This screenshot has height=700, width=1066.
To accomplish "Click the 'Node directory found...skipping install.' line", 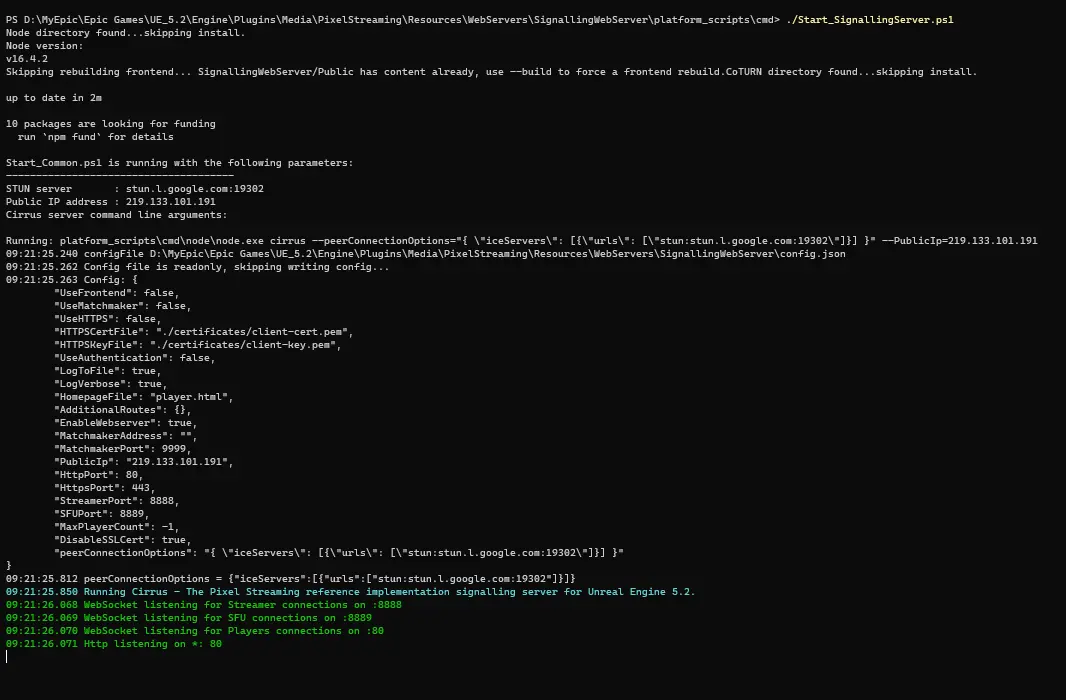I will point(125,33).
